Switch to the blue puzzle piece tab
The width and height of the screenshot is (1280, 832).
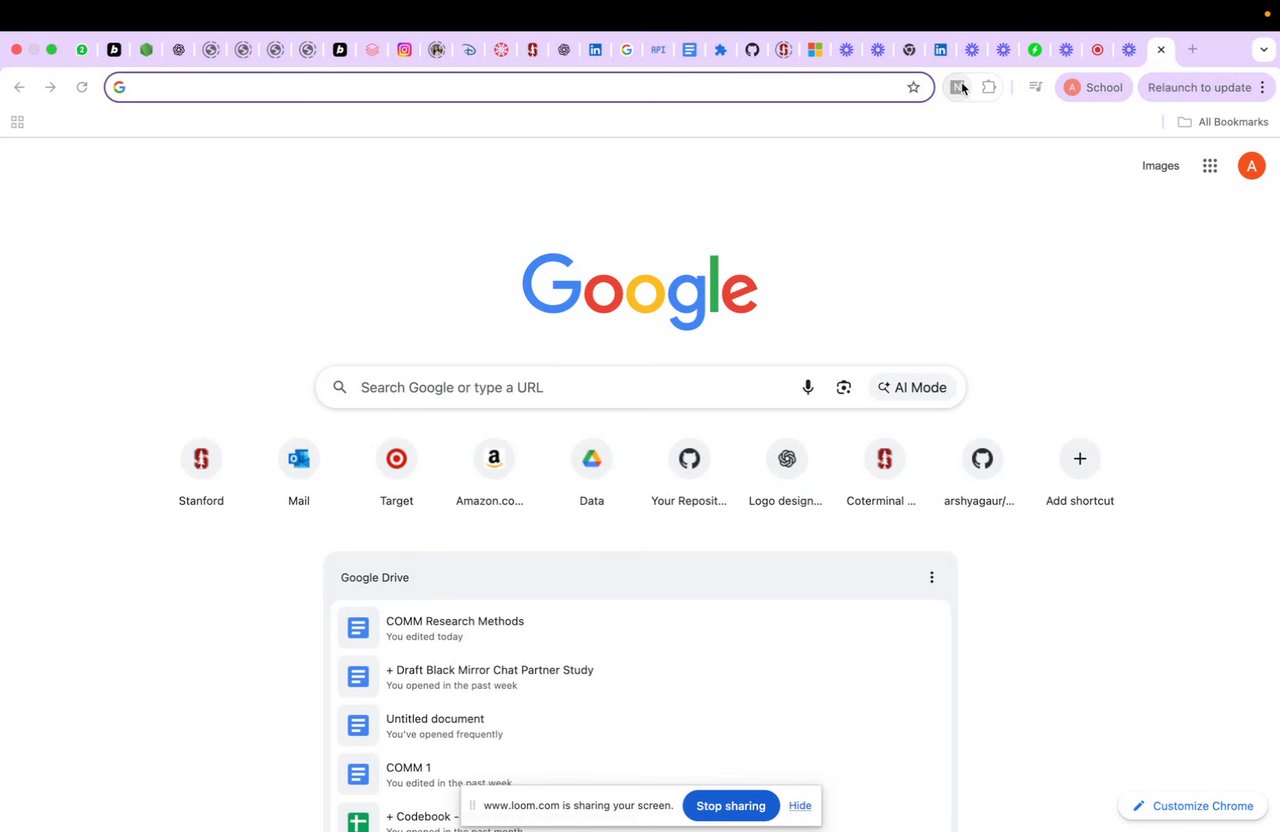click(x=720, y=49)
